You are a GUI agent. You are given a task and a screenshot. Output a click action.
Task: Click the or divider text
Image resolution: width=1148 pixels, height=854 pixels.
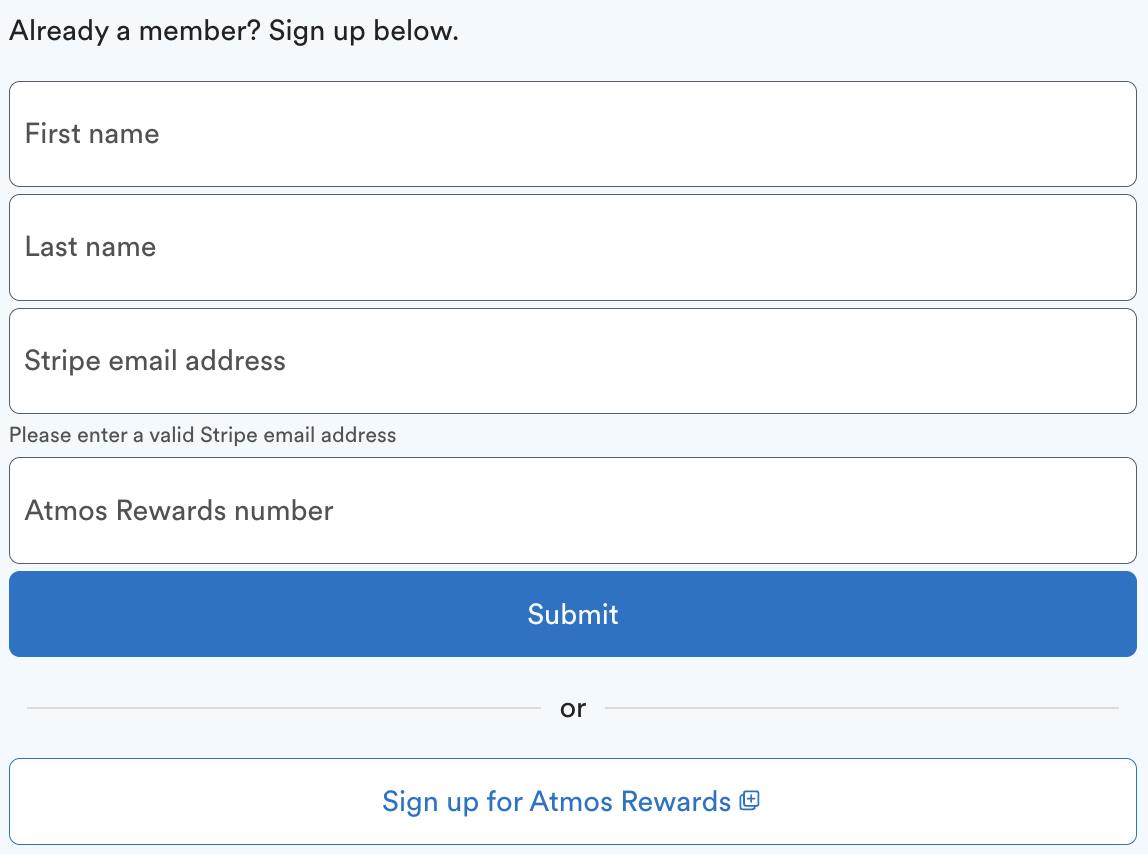[573, 708]
